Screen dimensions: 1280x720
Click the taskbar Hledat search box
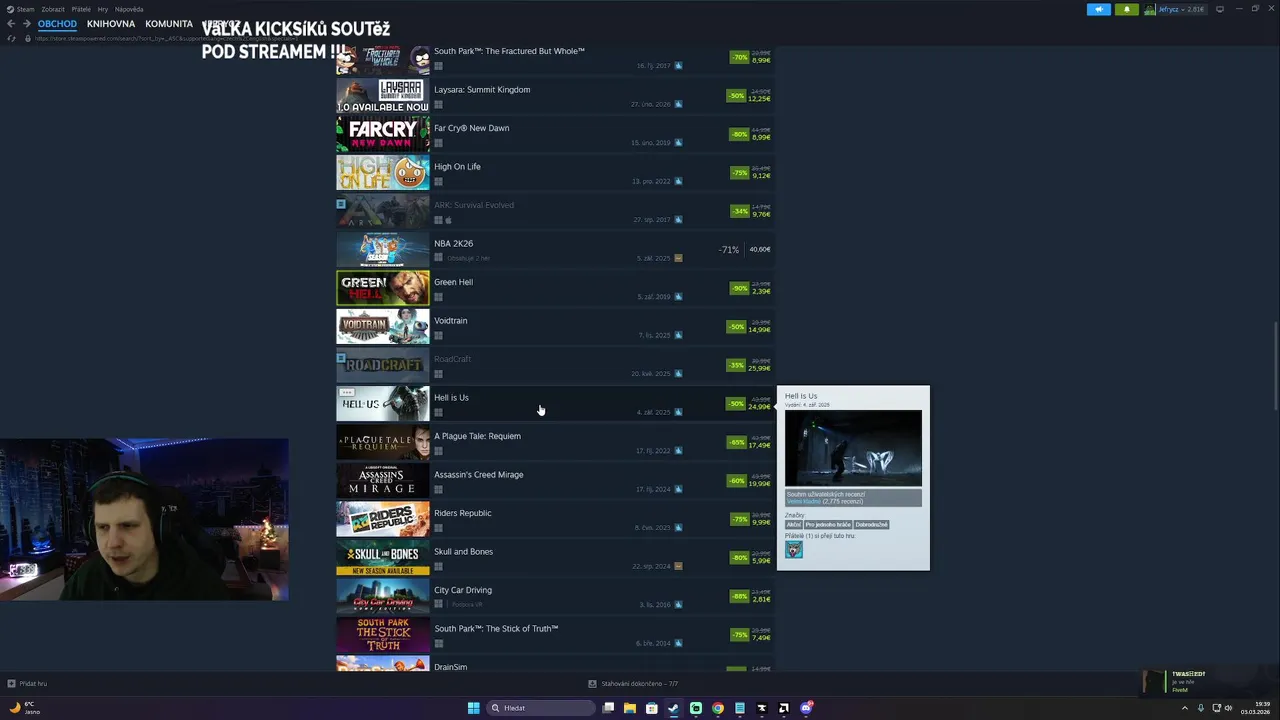[x=540, y=708]
